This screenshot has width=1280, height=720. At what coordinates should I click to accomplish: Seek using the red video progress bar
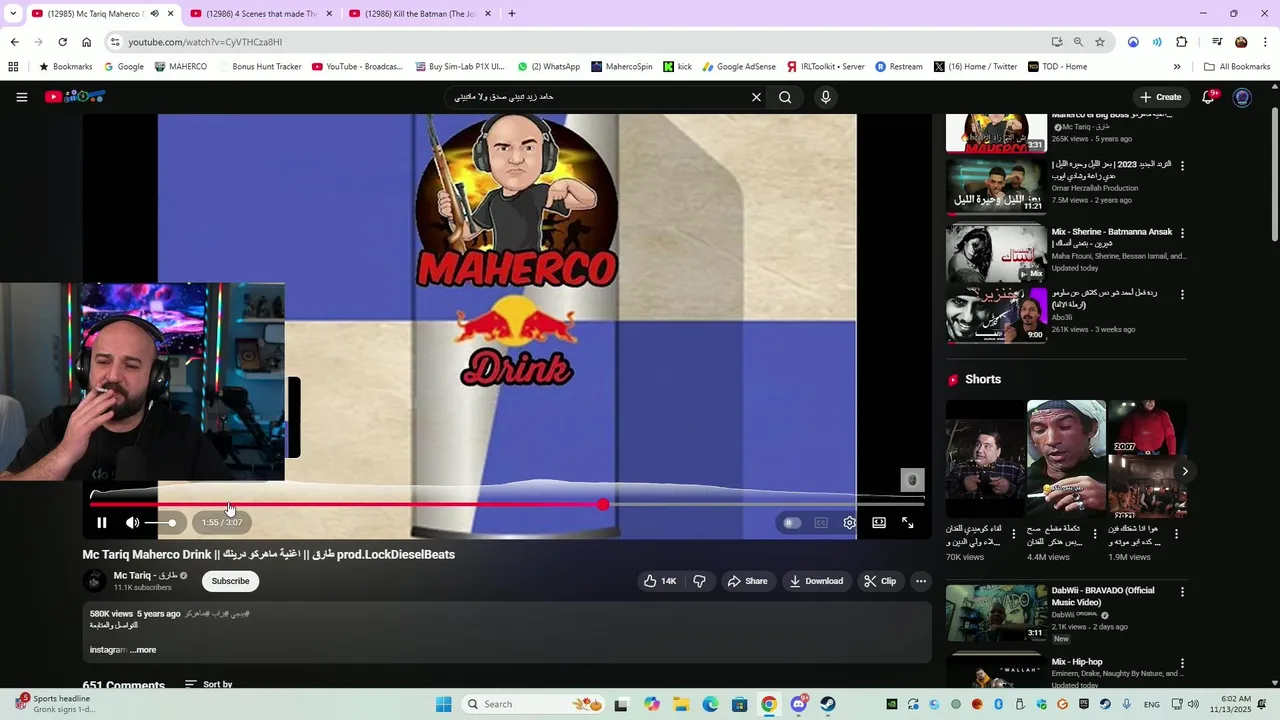(508, 505)
